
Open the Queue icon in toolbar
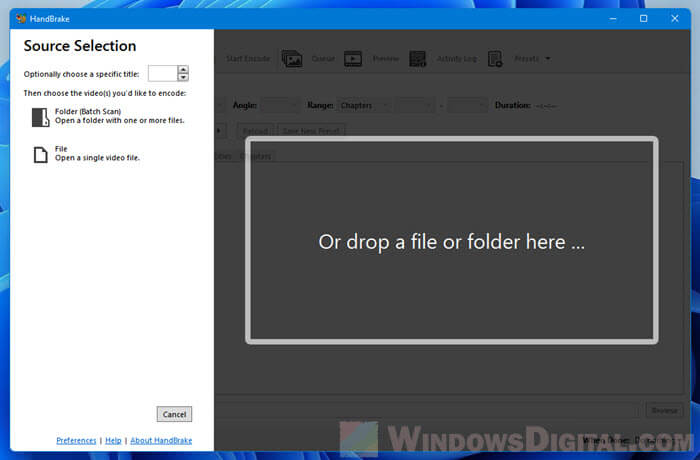point(292,59)
